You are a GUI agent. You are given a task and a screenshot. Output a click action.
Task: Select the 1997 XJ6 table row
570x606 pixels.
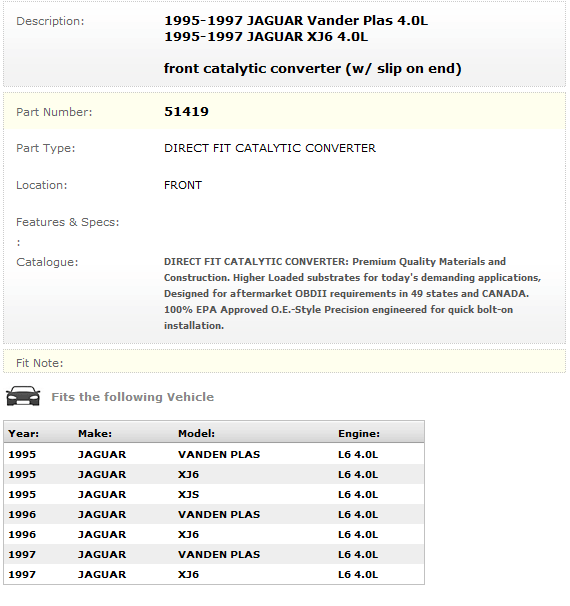click(x=214, y=575)
